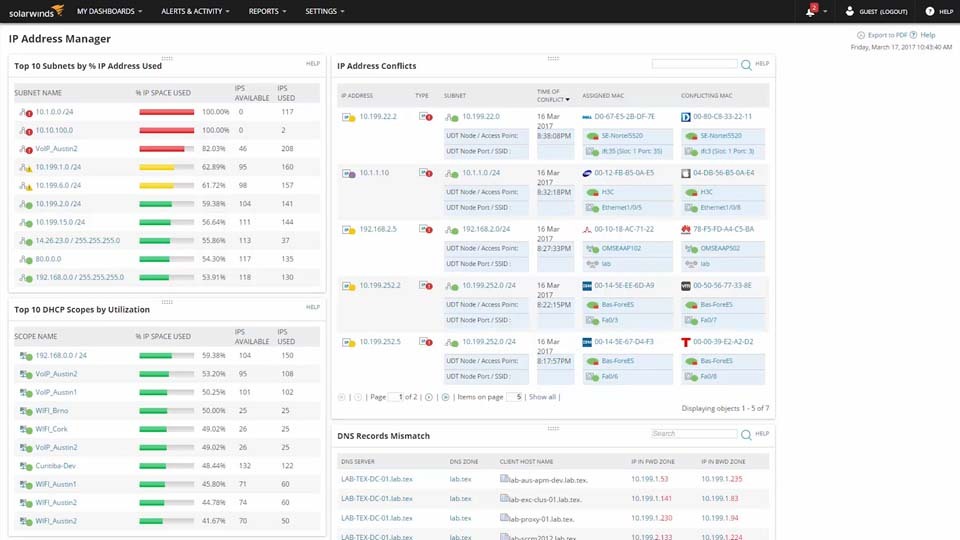This screenshot has height=540, width=960.
Task: Open the My Dashboards menu
Action: click(x=109, y=11)
